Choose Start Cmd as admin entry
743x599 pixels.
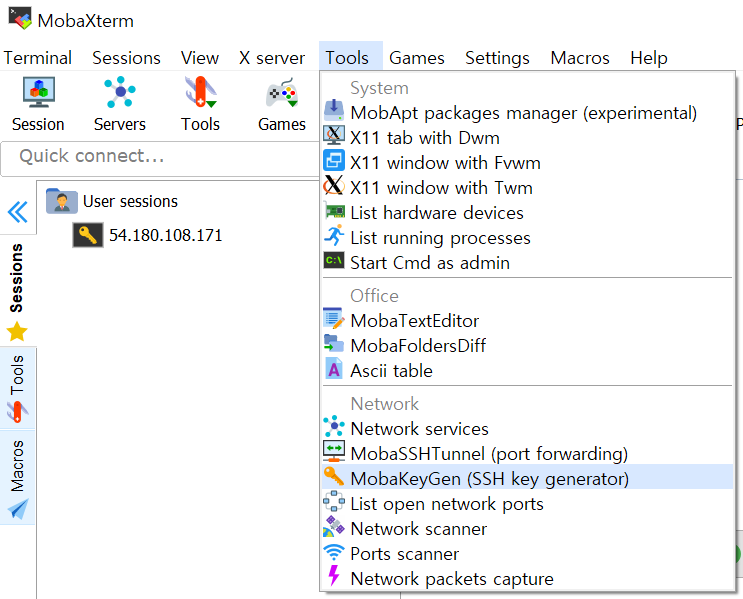527,263
